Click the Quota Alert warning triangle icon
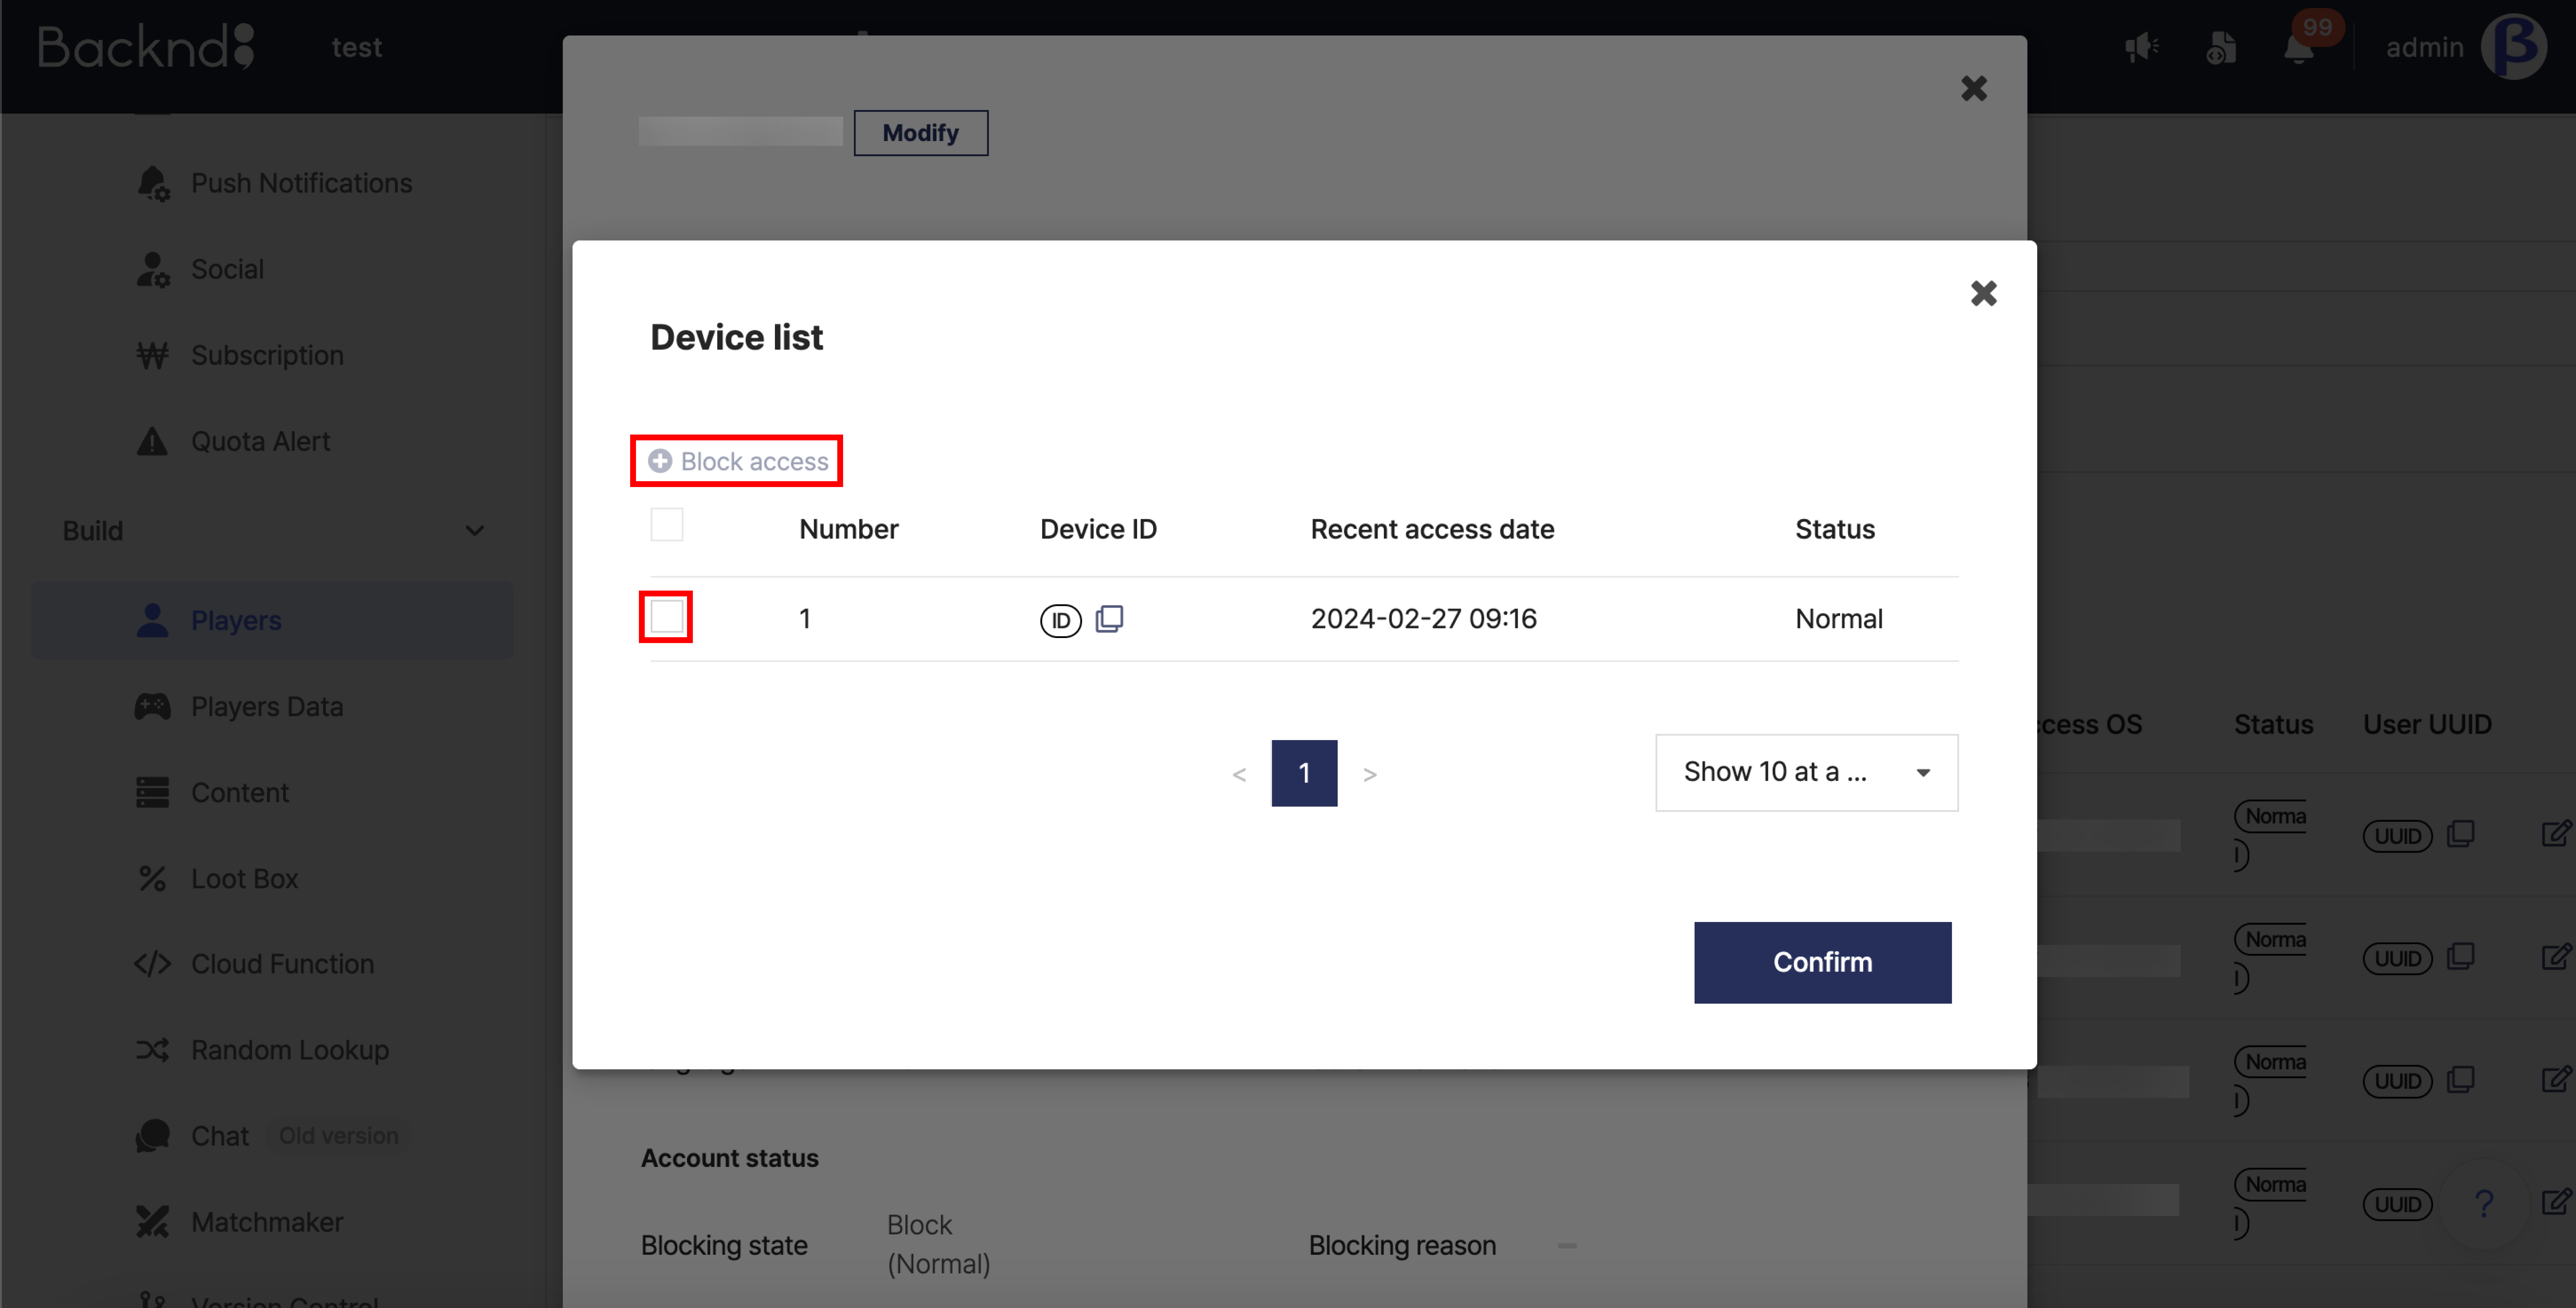Viewport: 2576px width, 1308px height. coord(152,441)
